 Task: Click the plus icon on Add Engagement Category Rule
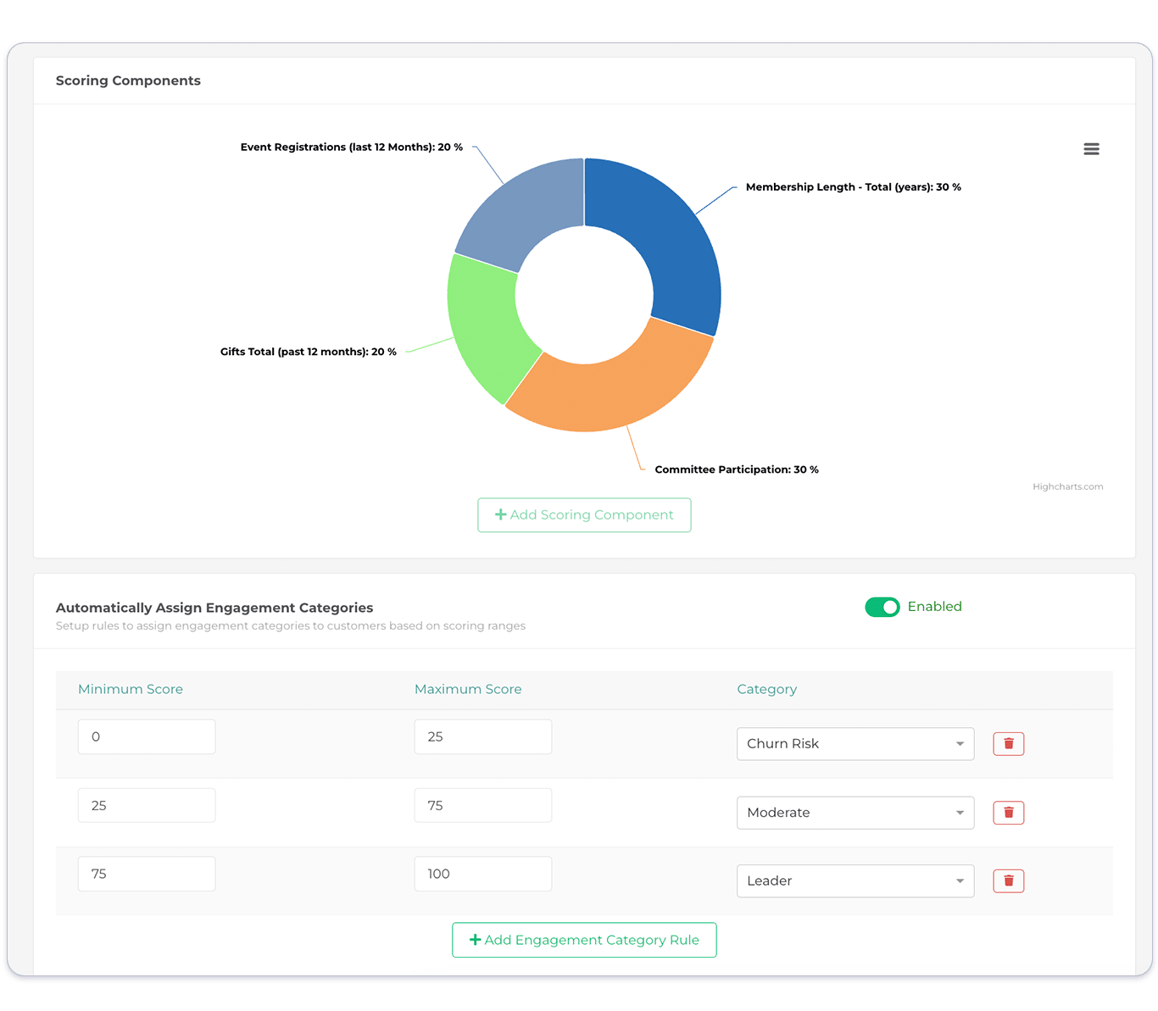tap(474, 940)
